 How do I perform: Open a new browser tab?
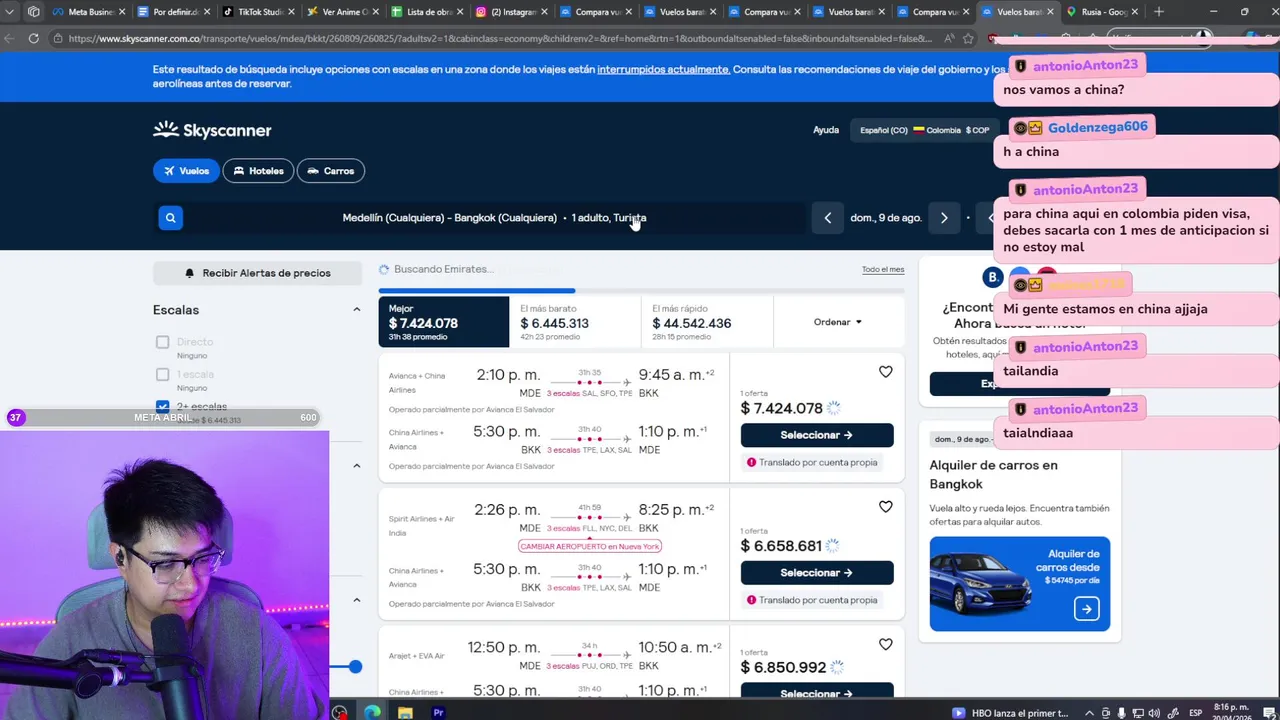pos(1158,12)
